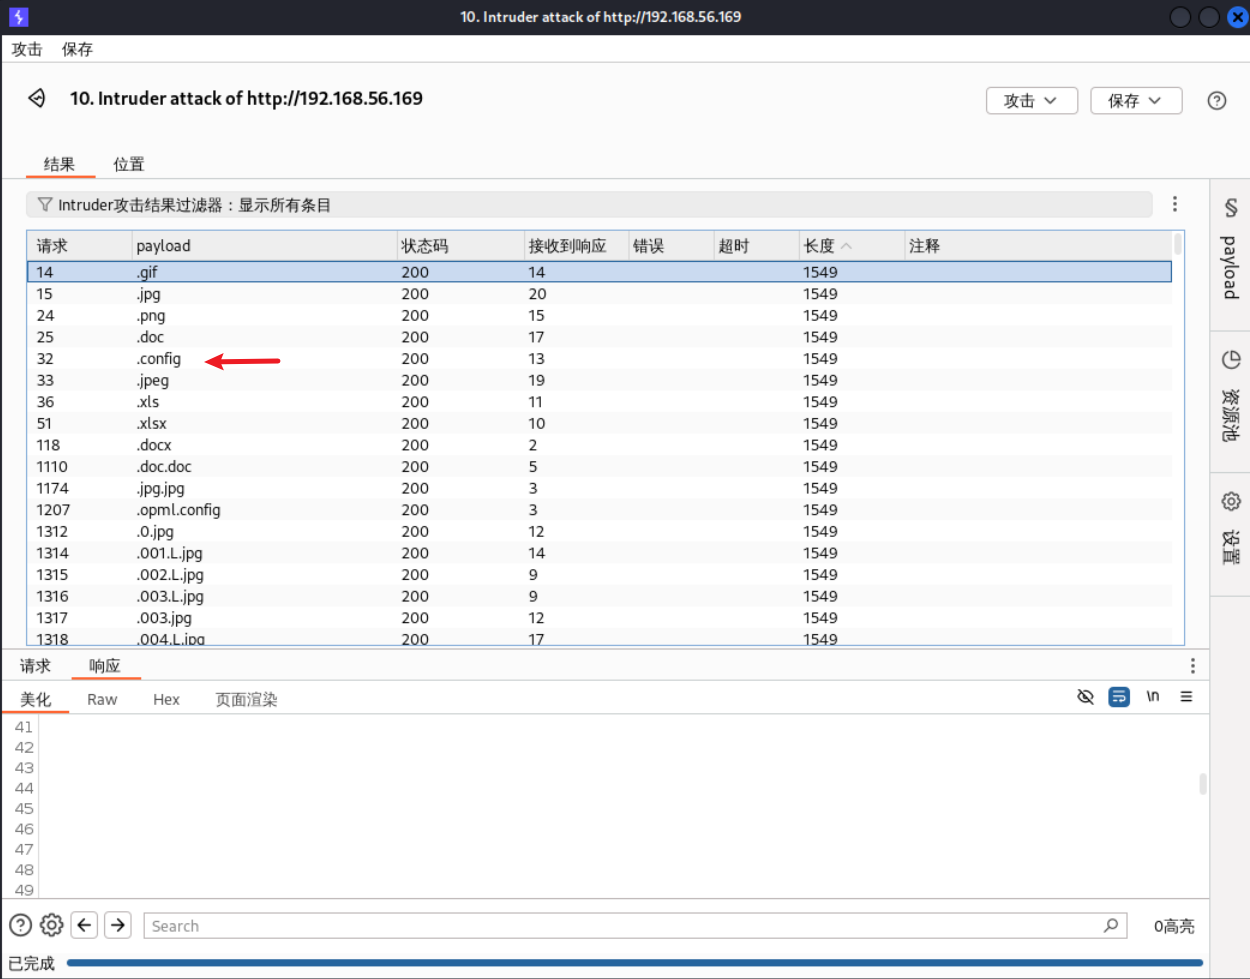Go to previous search match arrow
Viewport: 1250px width, 979px height.
click(85, 925)
